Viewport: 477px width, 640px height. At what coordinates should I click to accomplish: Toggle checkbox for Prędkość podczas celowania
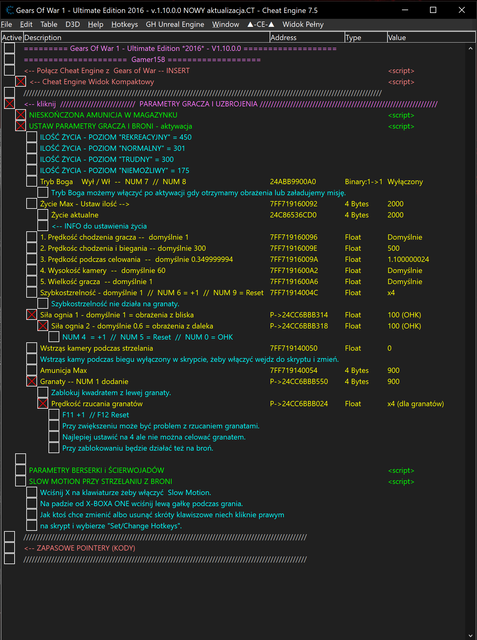coord(31,259)
